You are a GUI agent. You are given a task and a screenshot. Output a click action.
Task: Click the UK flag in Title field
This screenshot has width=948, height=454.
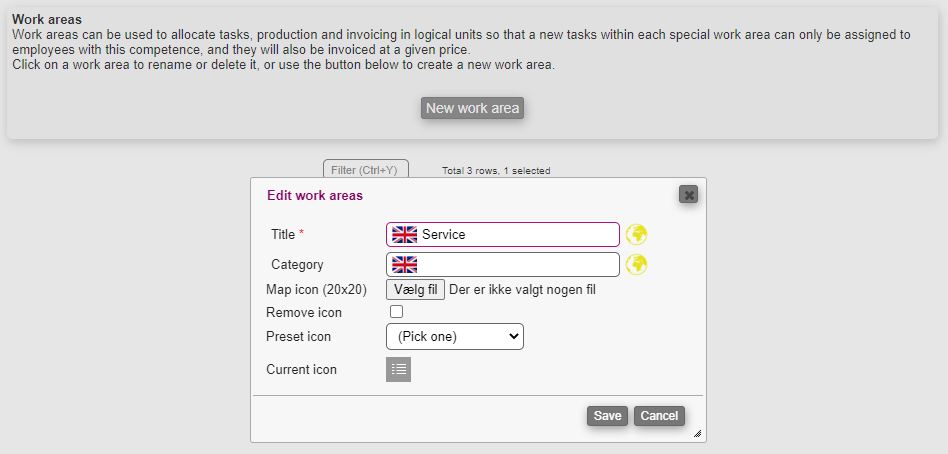[x=404, y=234]
